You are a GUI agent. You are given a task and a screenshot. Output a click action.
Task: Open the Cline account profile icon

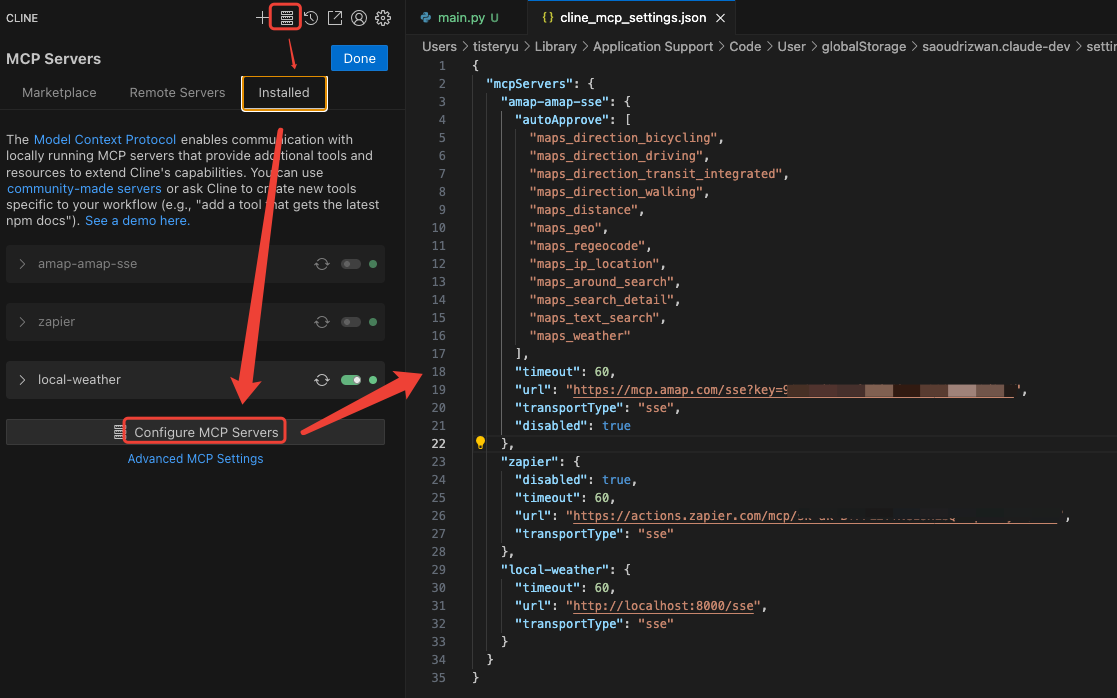pos(359,18)
